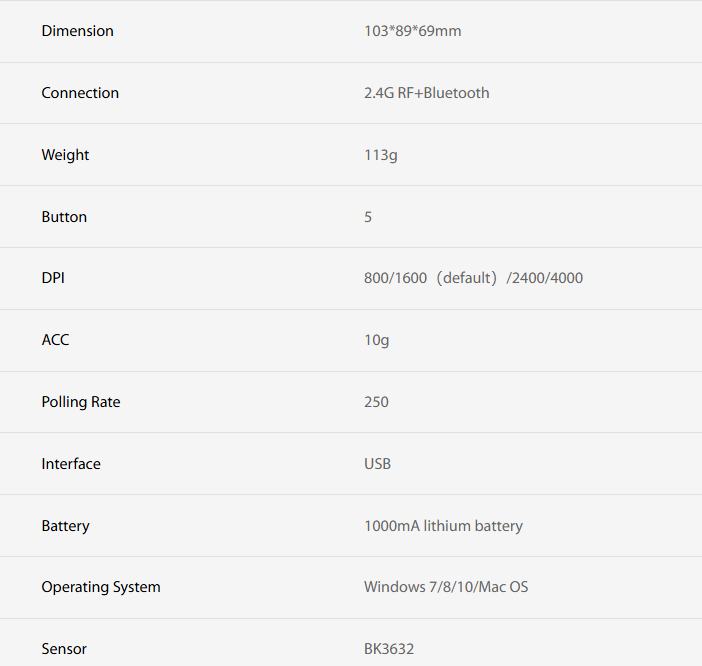Select the 250 polling rate value
This screenshot has width=702, height=666.
376,402
